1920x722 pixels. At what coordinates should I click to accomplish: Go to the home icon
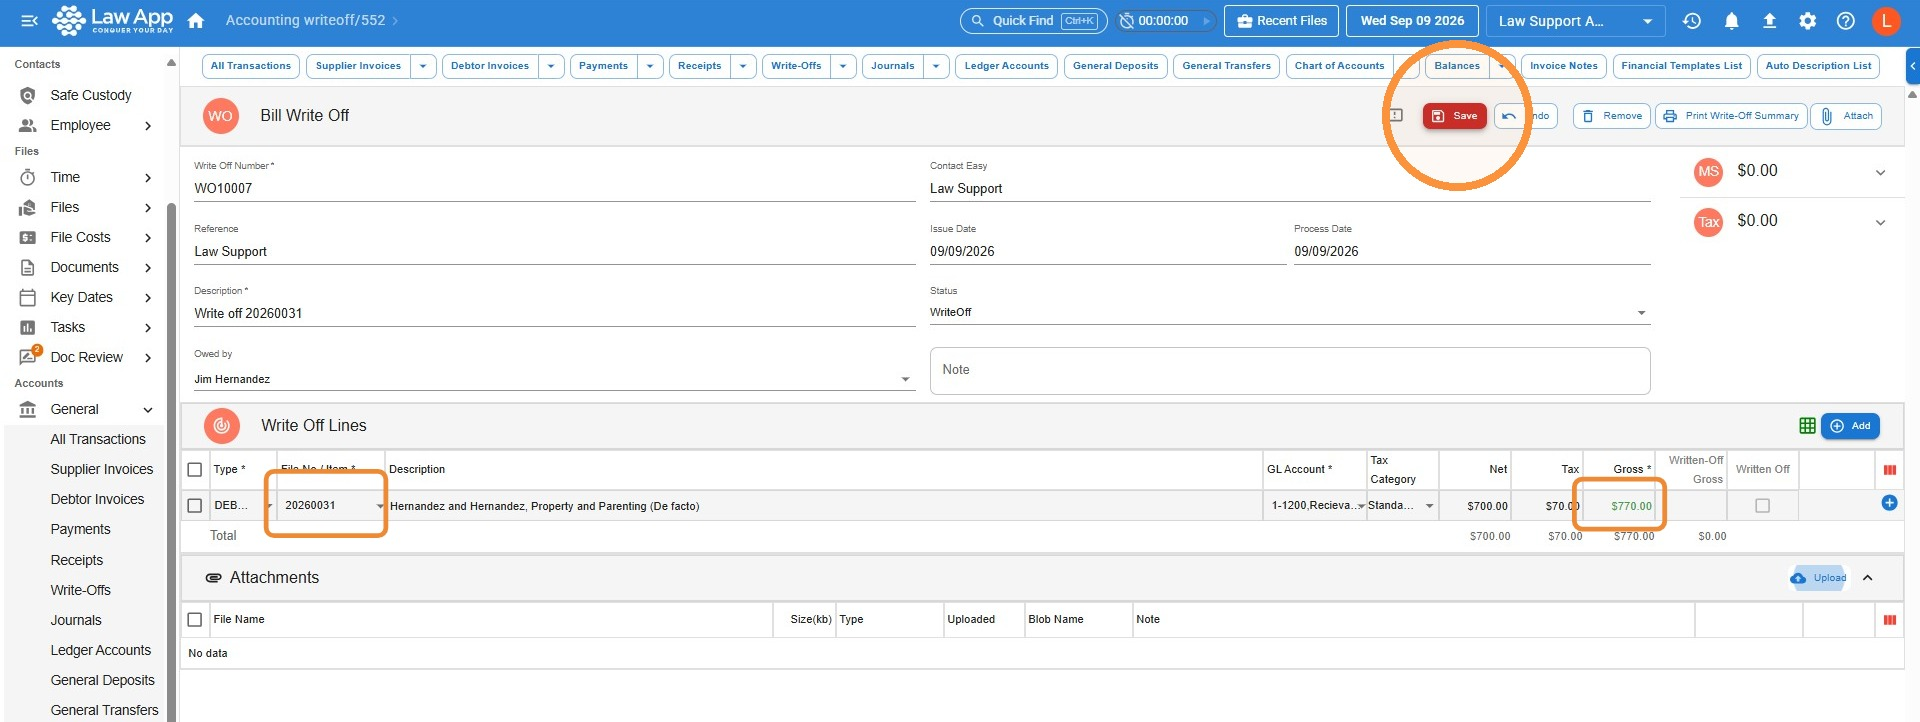point(196,21)
